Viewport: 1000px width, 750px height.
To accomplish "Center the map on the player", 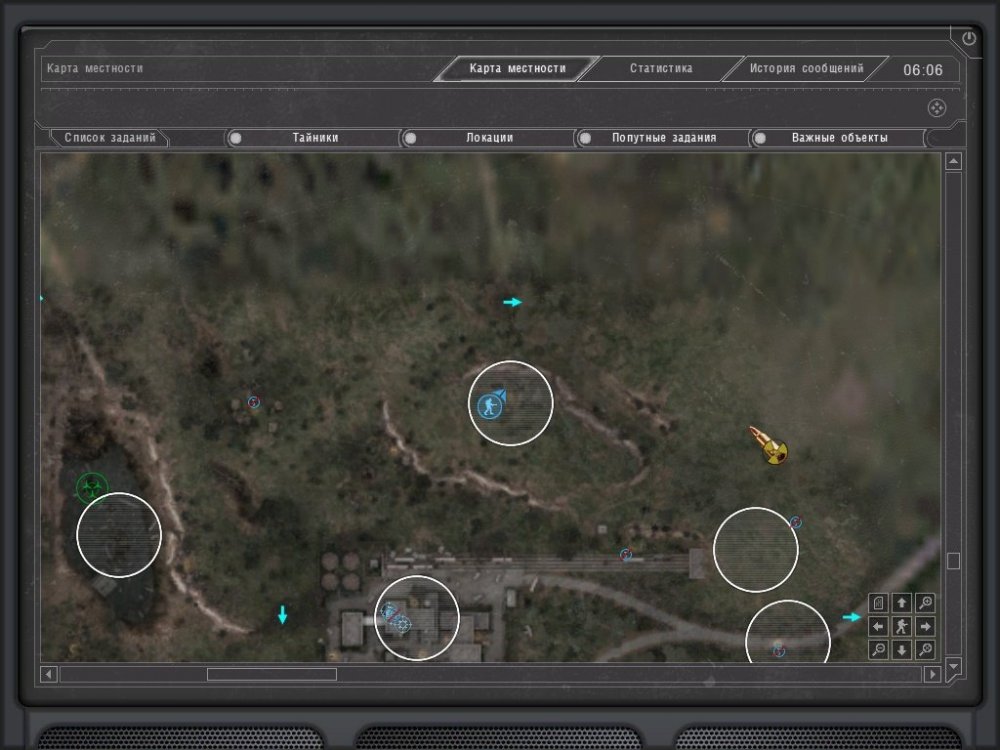I will tap(902, 627).
